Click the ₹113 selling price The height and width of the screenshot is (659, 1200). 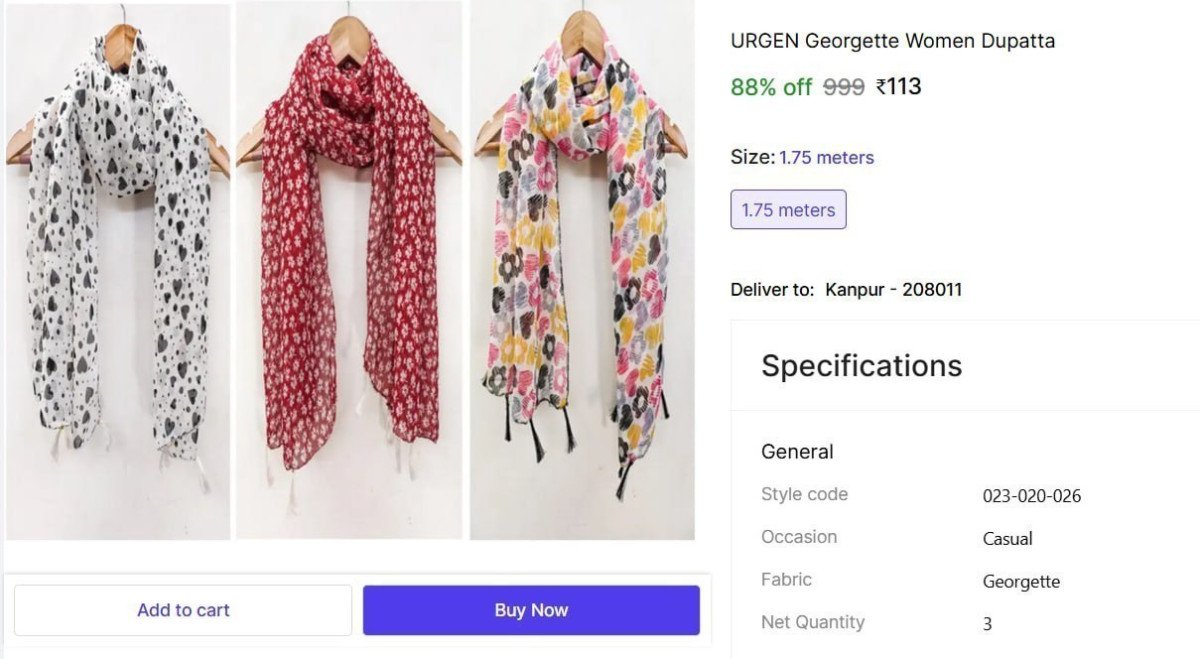[x=898, y=87]
